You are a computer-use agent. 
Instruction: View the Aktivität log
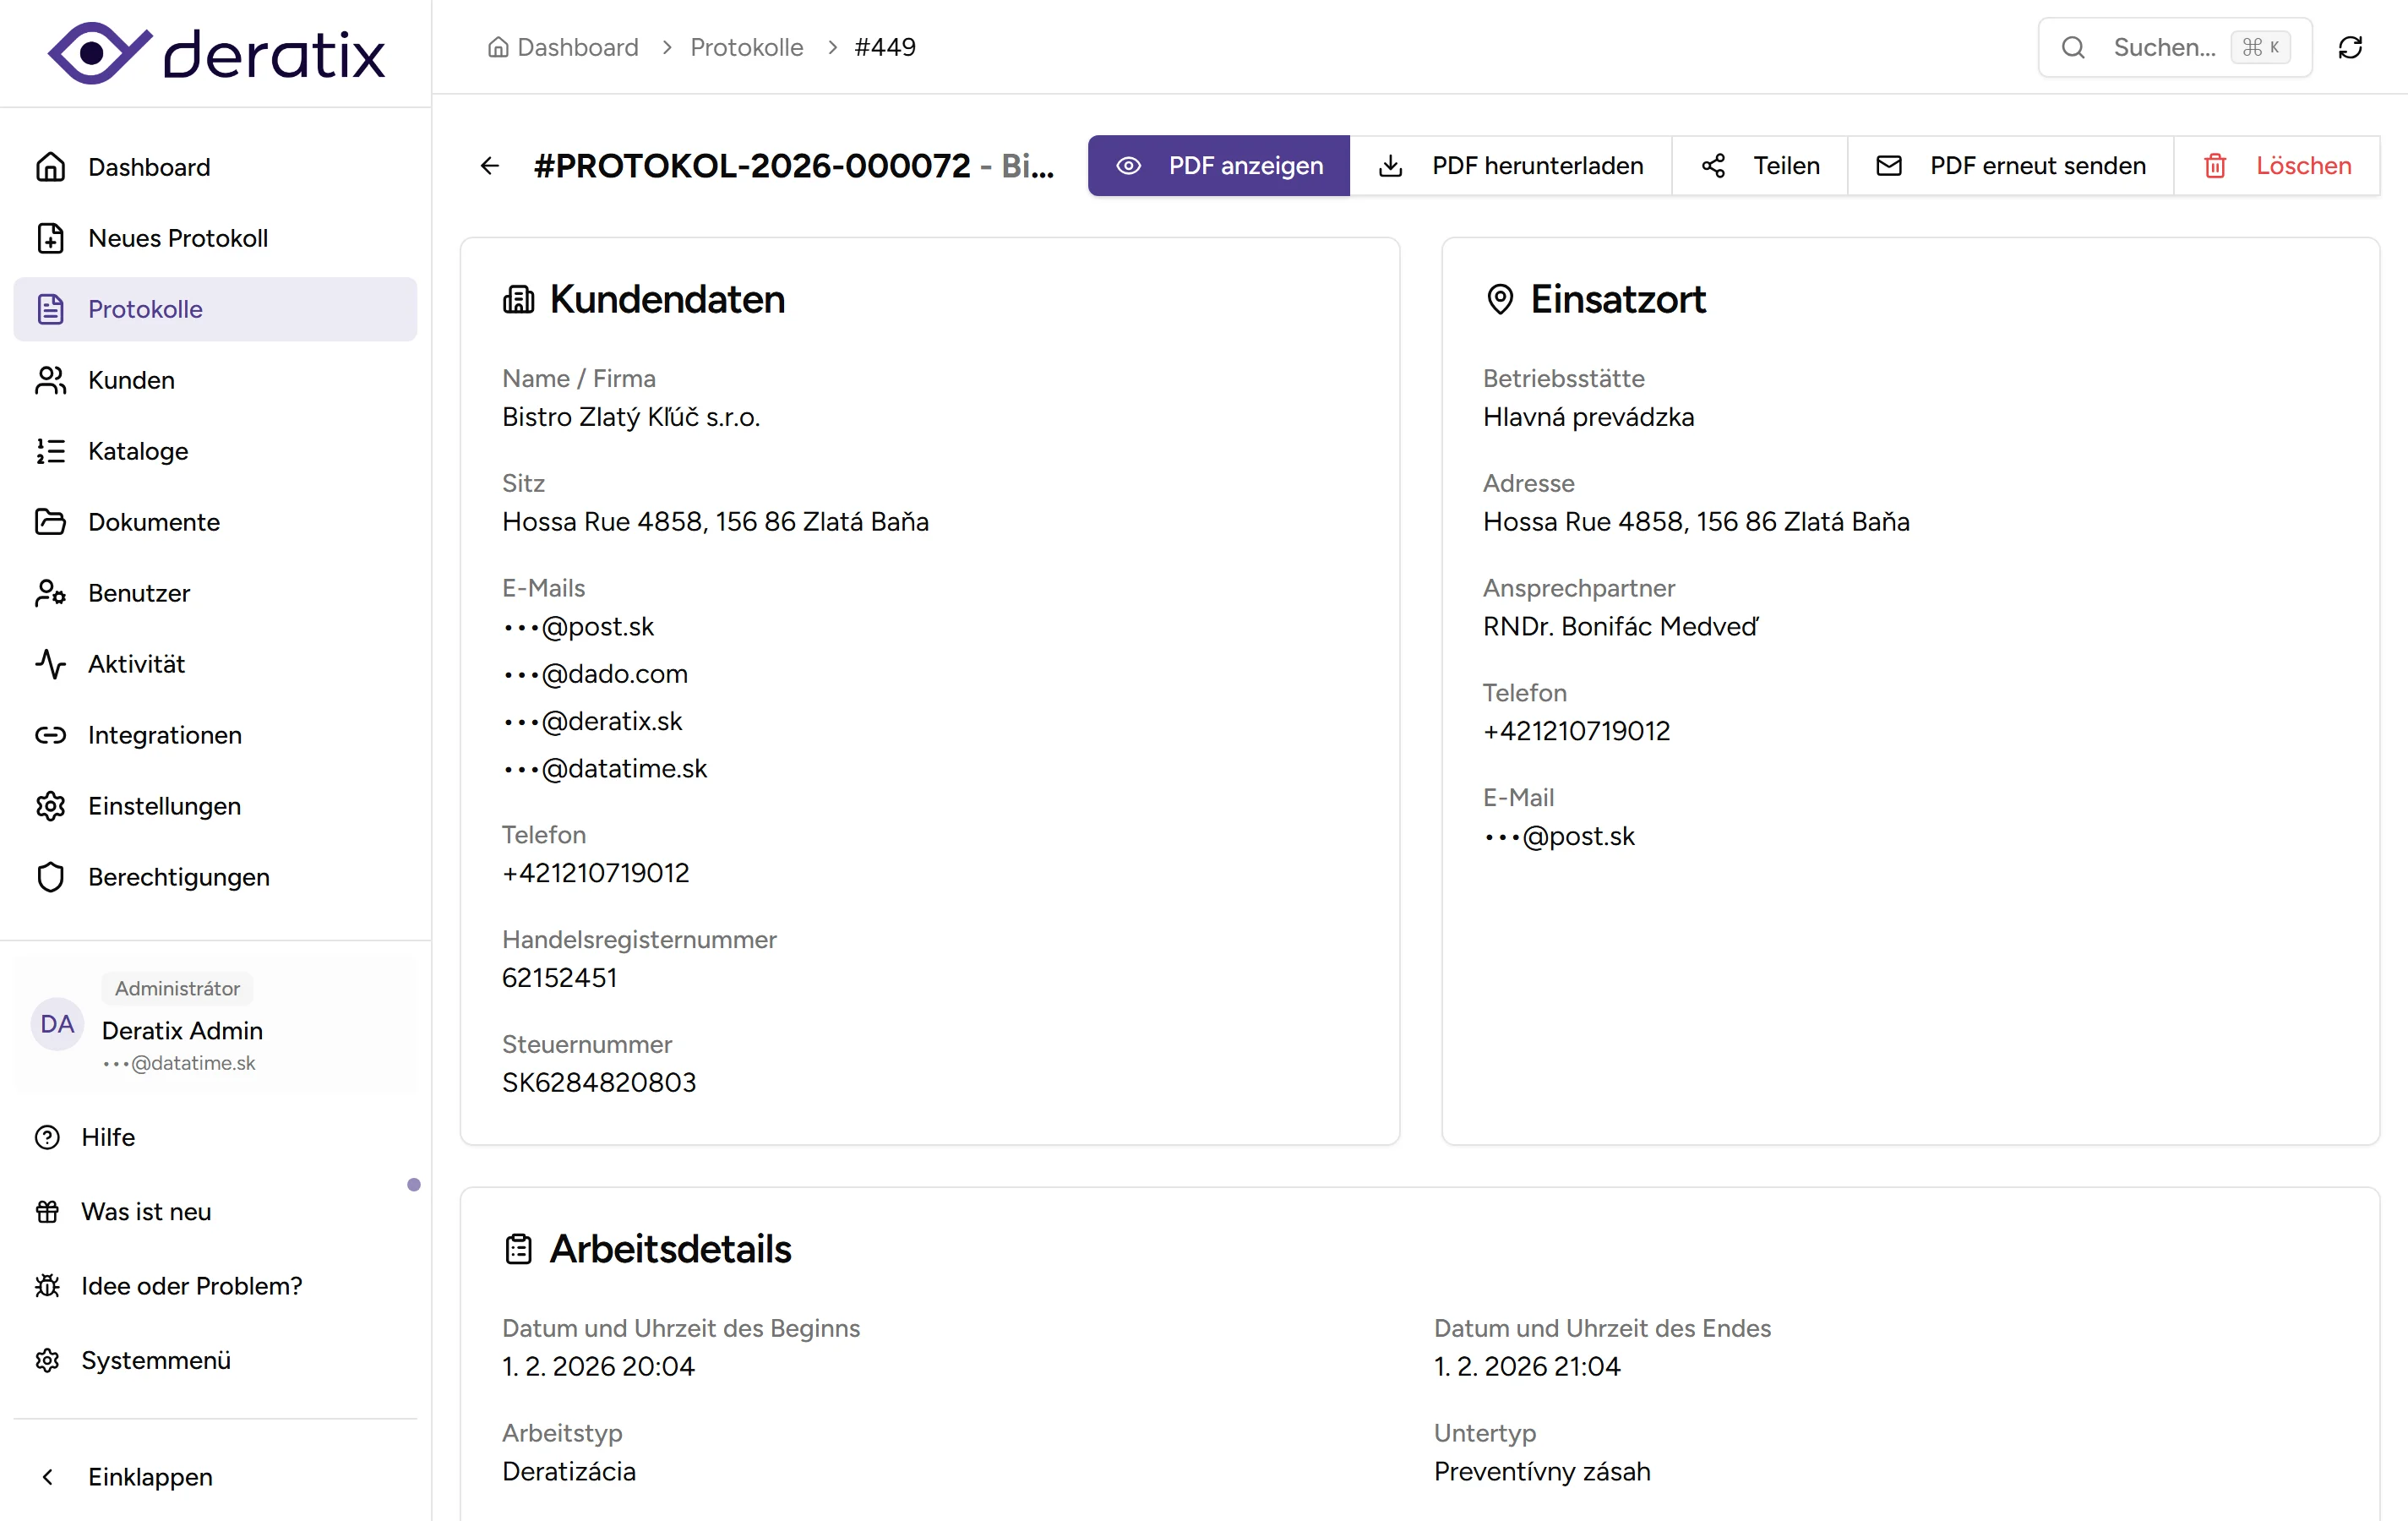click(x=136, y=663)
